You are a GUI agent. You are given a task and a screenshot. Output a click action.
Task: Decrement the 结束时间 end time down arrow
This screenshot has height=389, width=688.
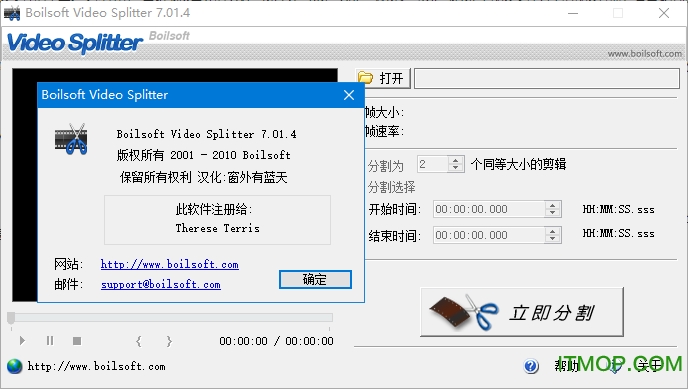[552, 239]
